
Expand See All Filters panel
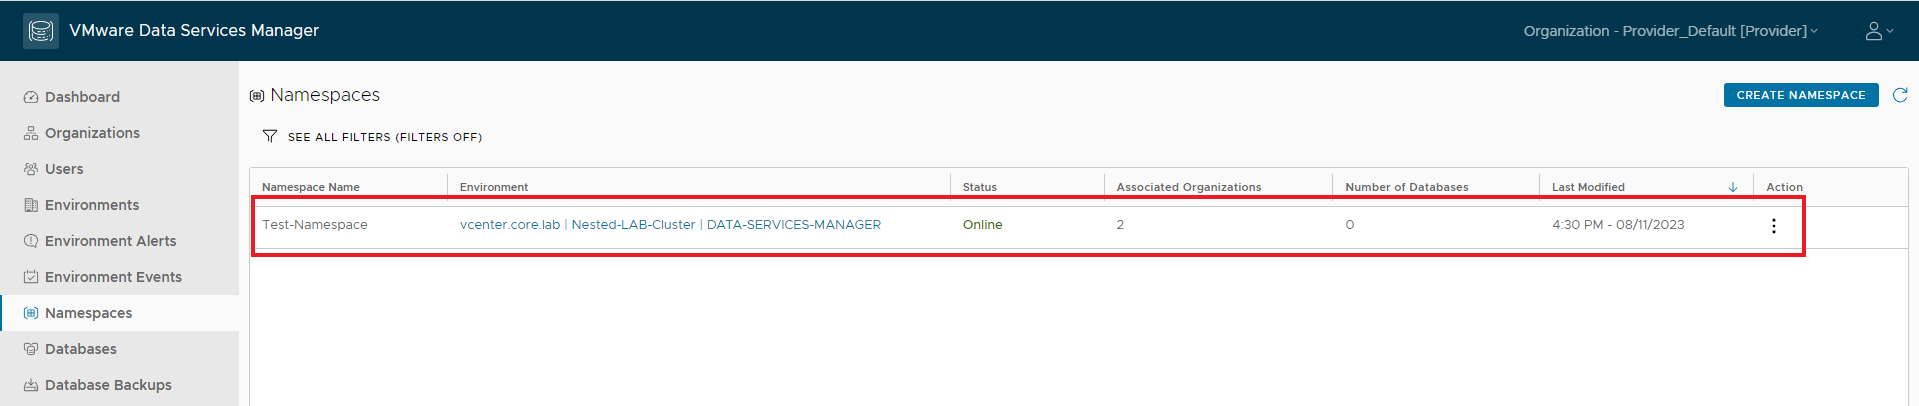tap(385, 137)
